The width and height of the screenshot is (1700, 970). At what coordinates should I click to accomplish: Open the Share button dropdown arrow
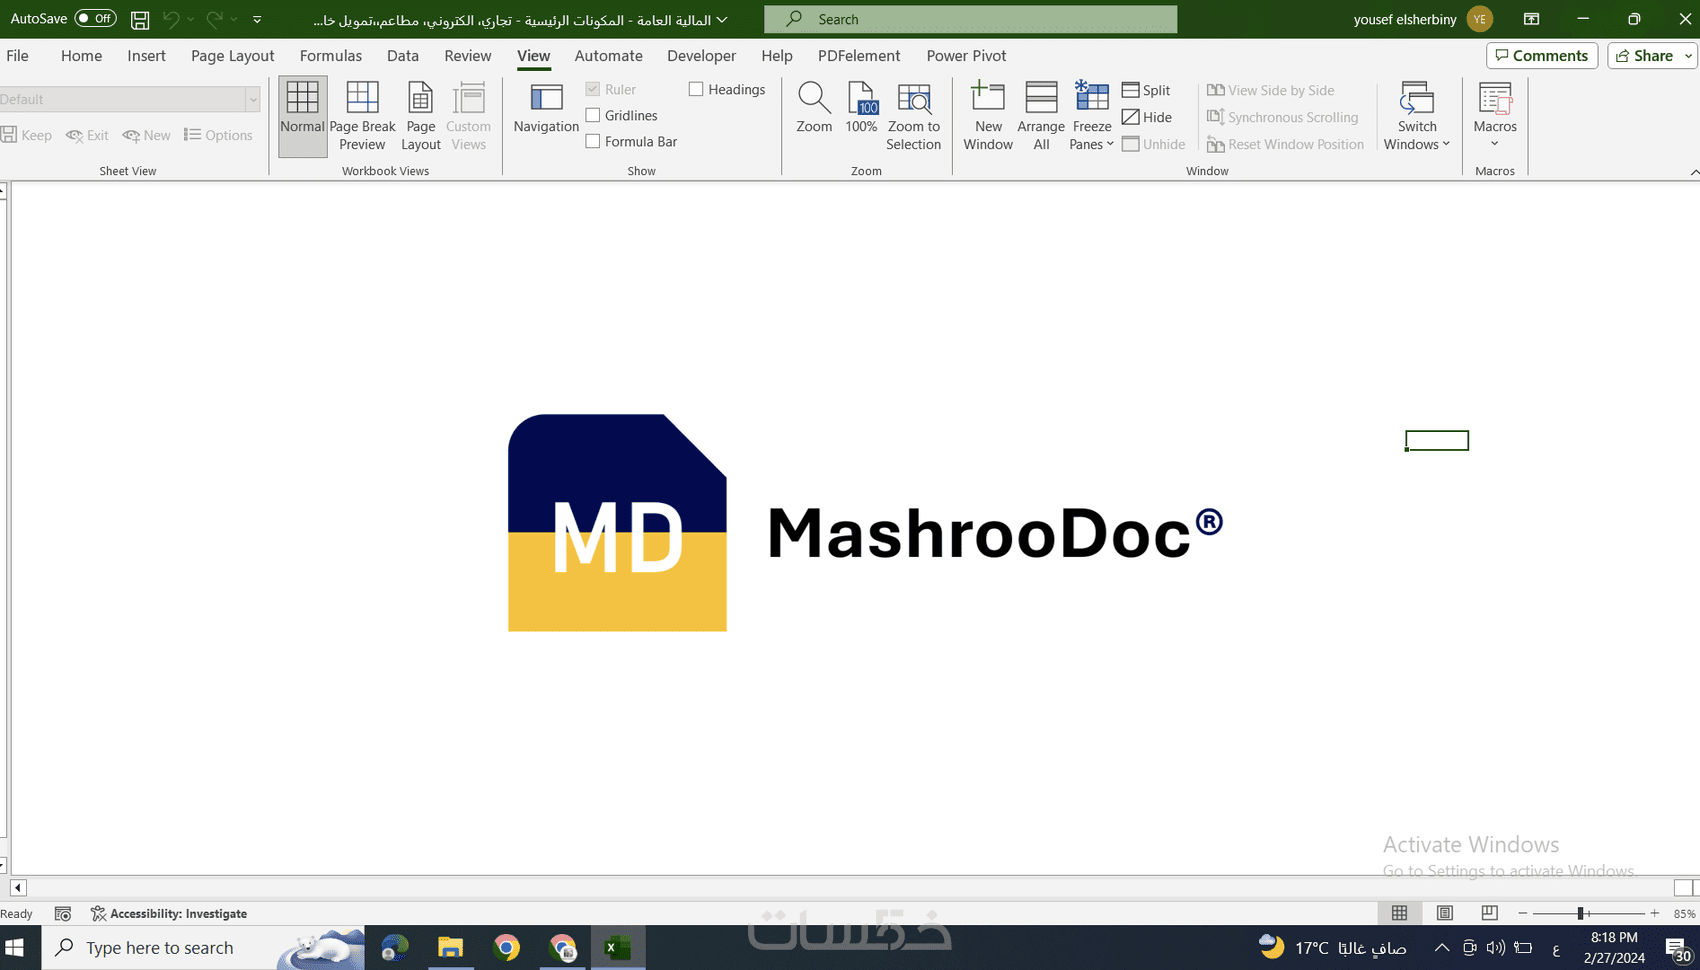(x=1688, y=56)
